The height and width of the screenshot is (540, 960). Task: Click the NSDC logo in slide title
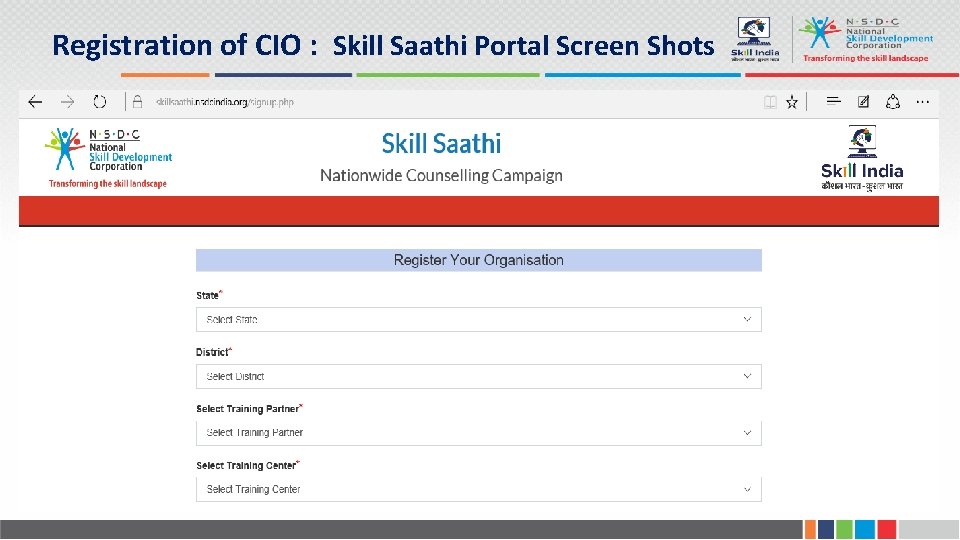tap(866, 40)
